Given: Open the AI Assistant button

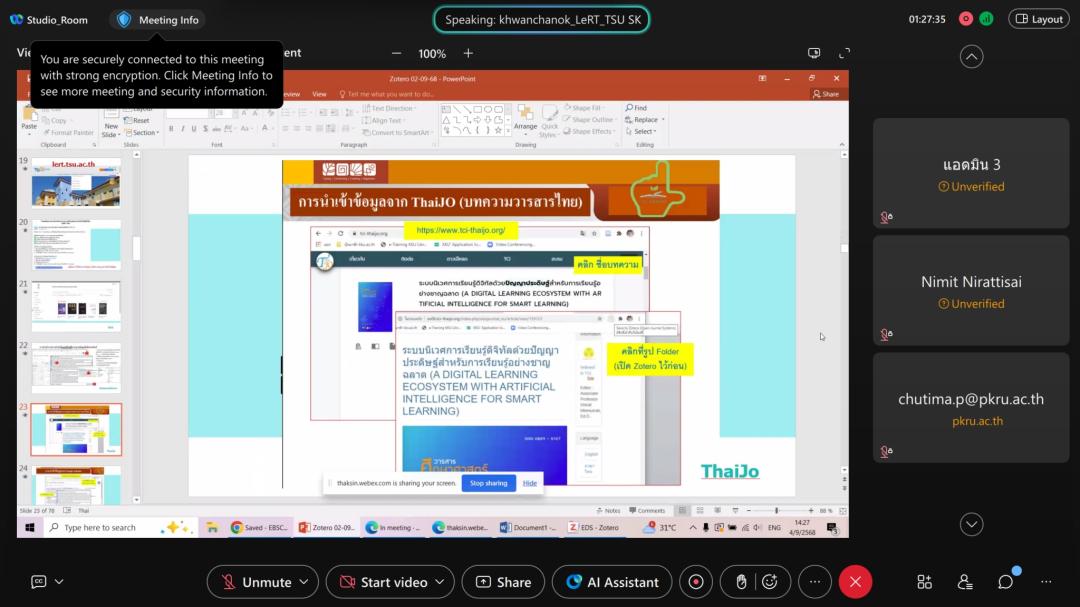Looking at the screenshot, I should pos(612,582).
